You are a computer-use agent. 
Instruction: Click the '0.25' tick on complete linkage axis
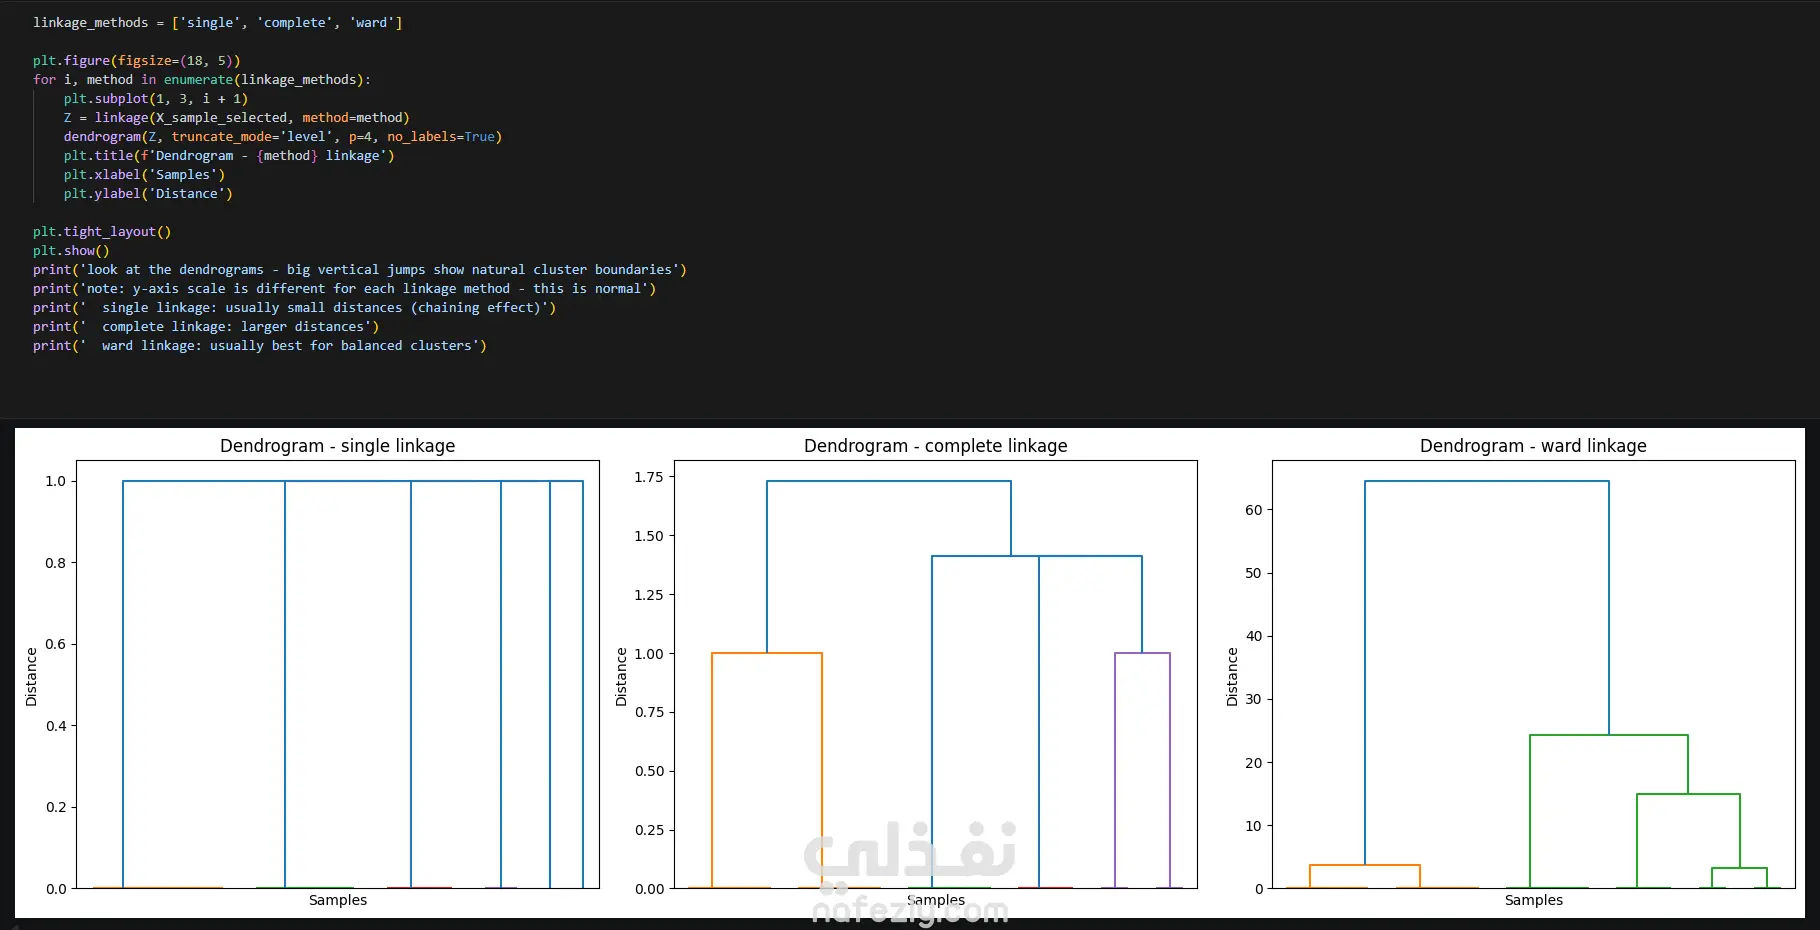click(649, 830)
